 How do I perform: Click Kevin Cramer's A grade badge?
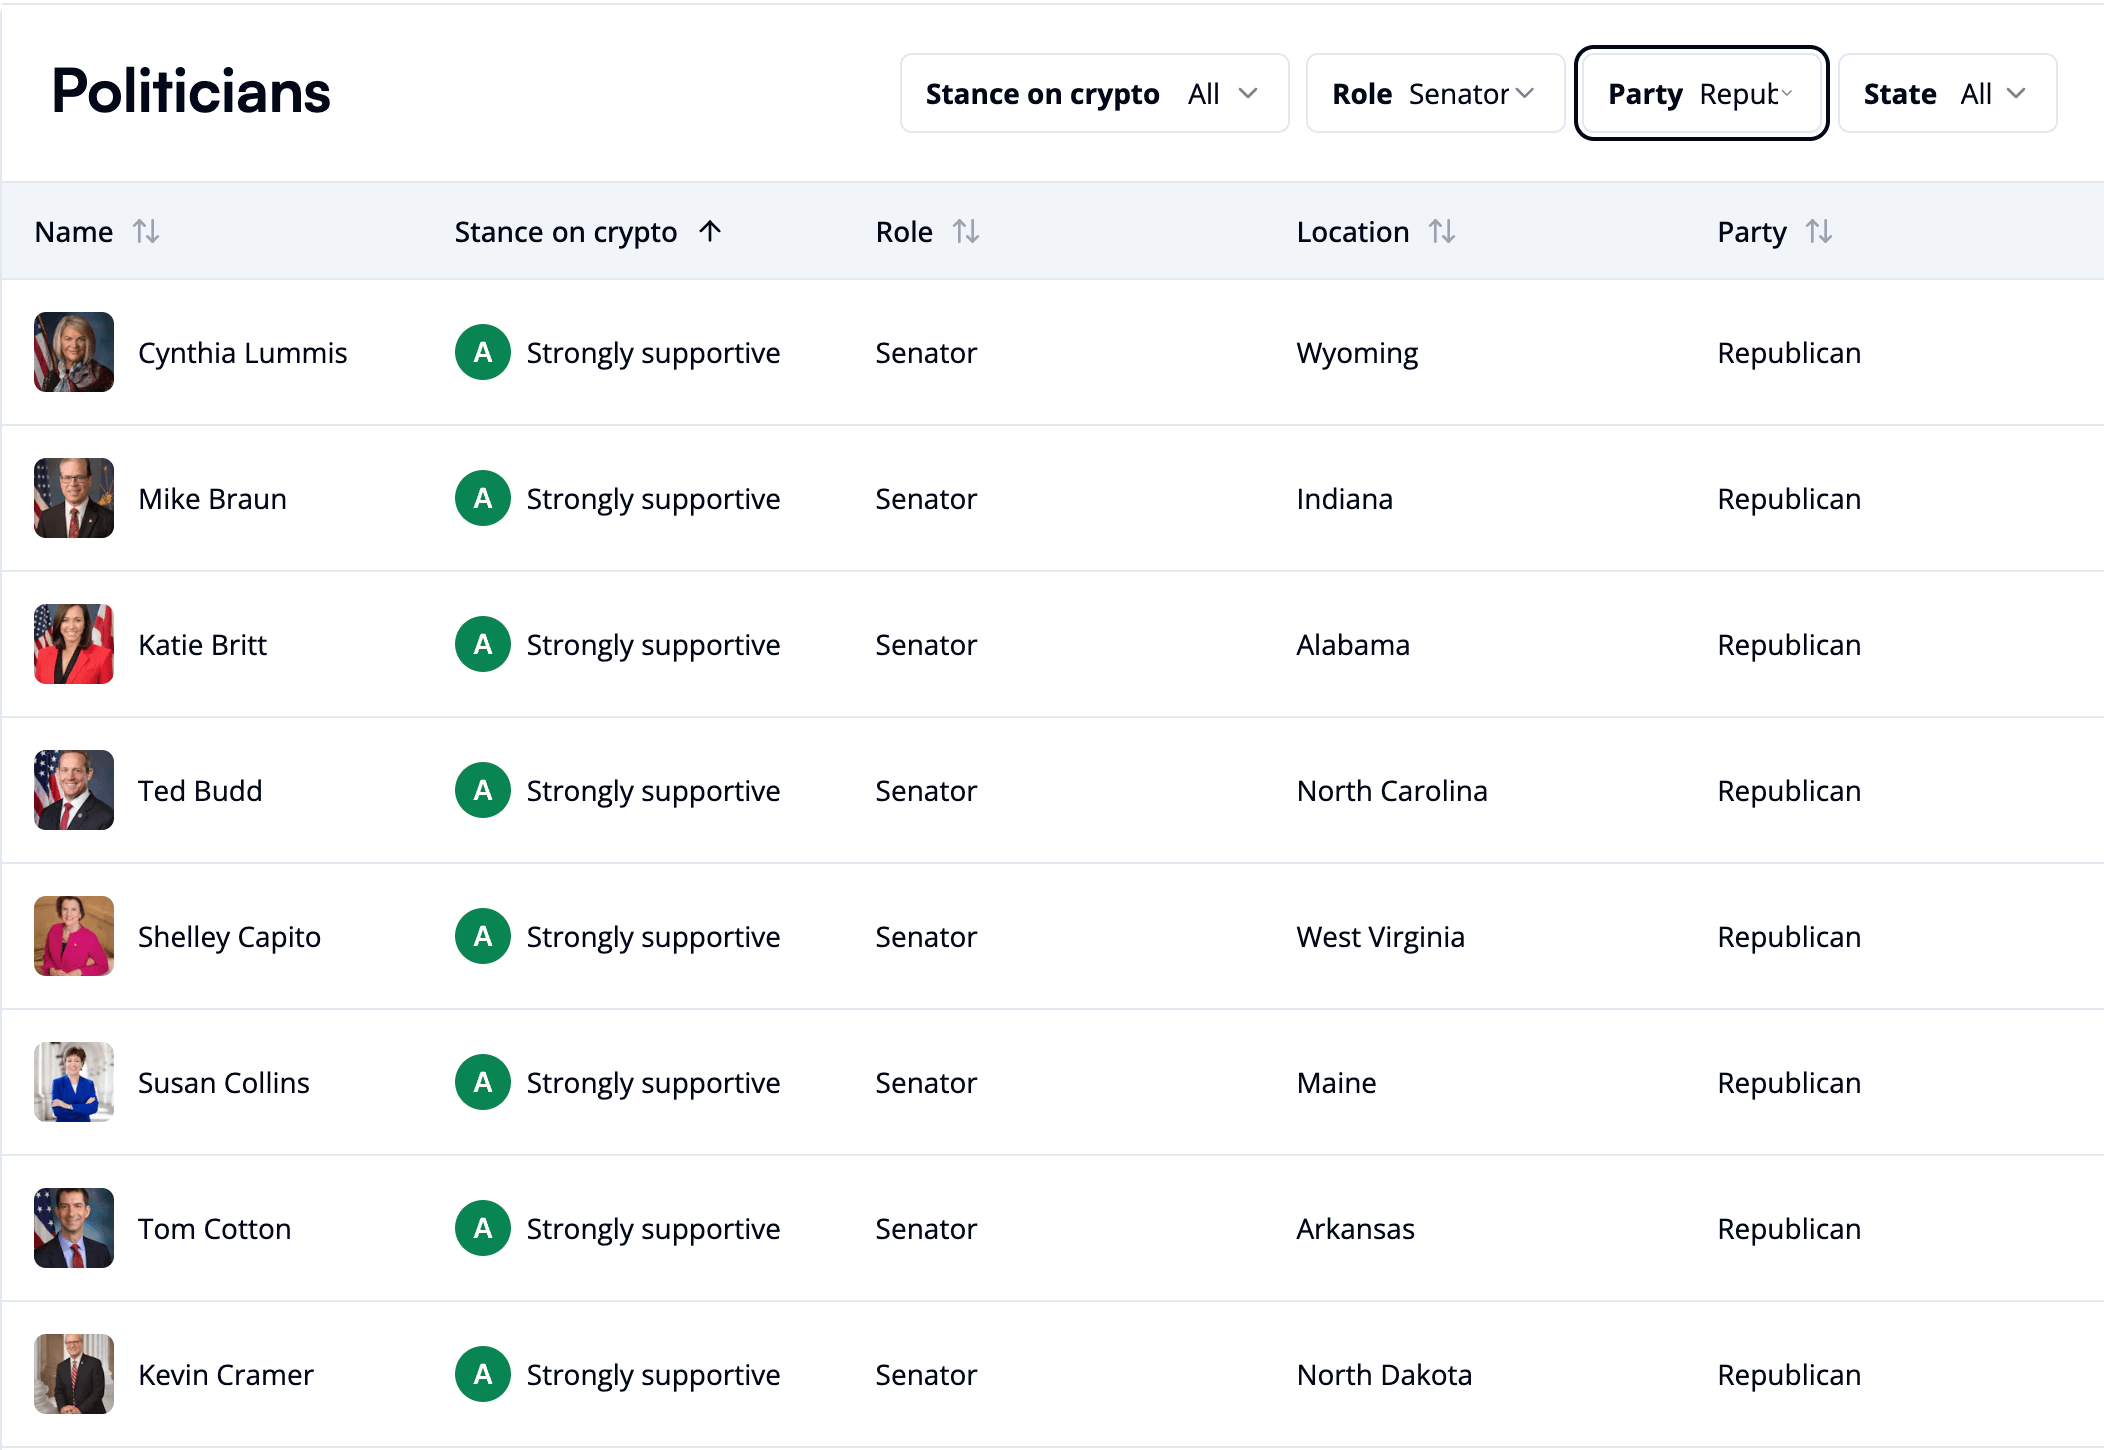pos(483,1375)
